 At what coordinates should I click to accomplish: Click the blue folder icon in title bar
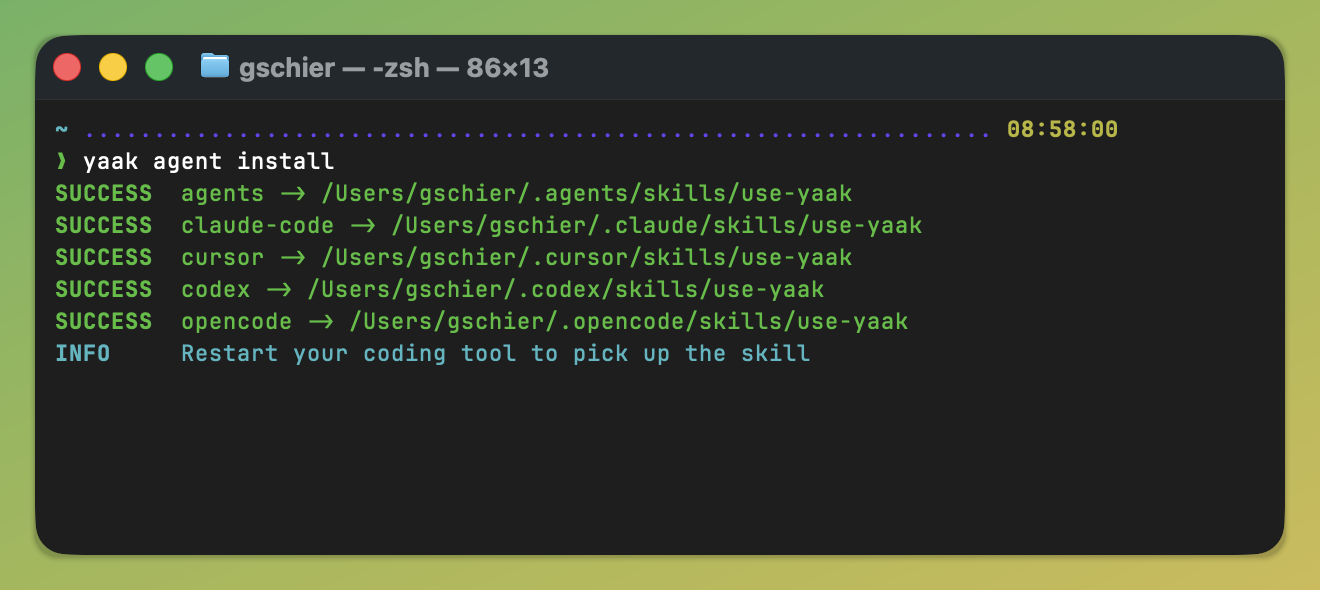coord(215,66)
